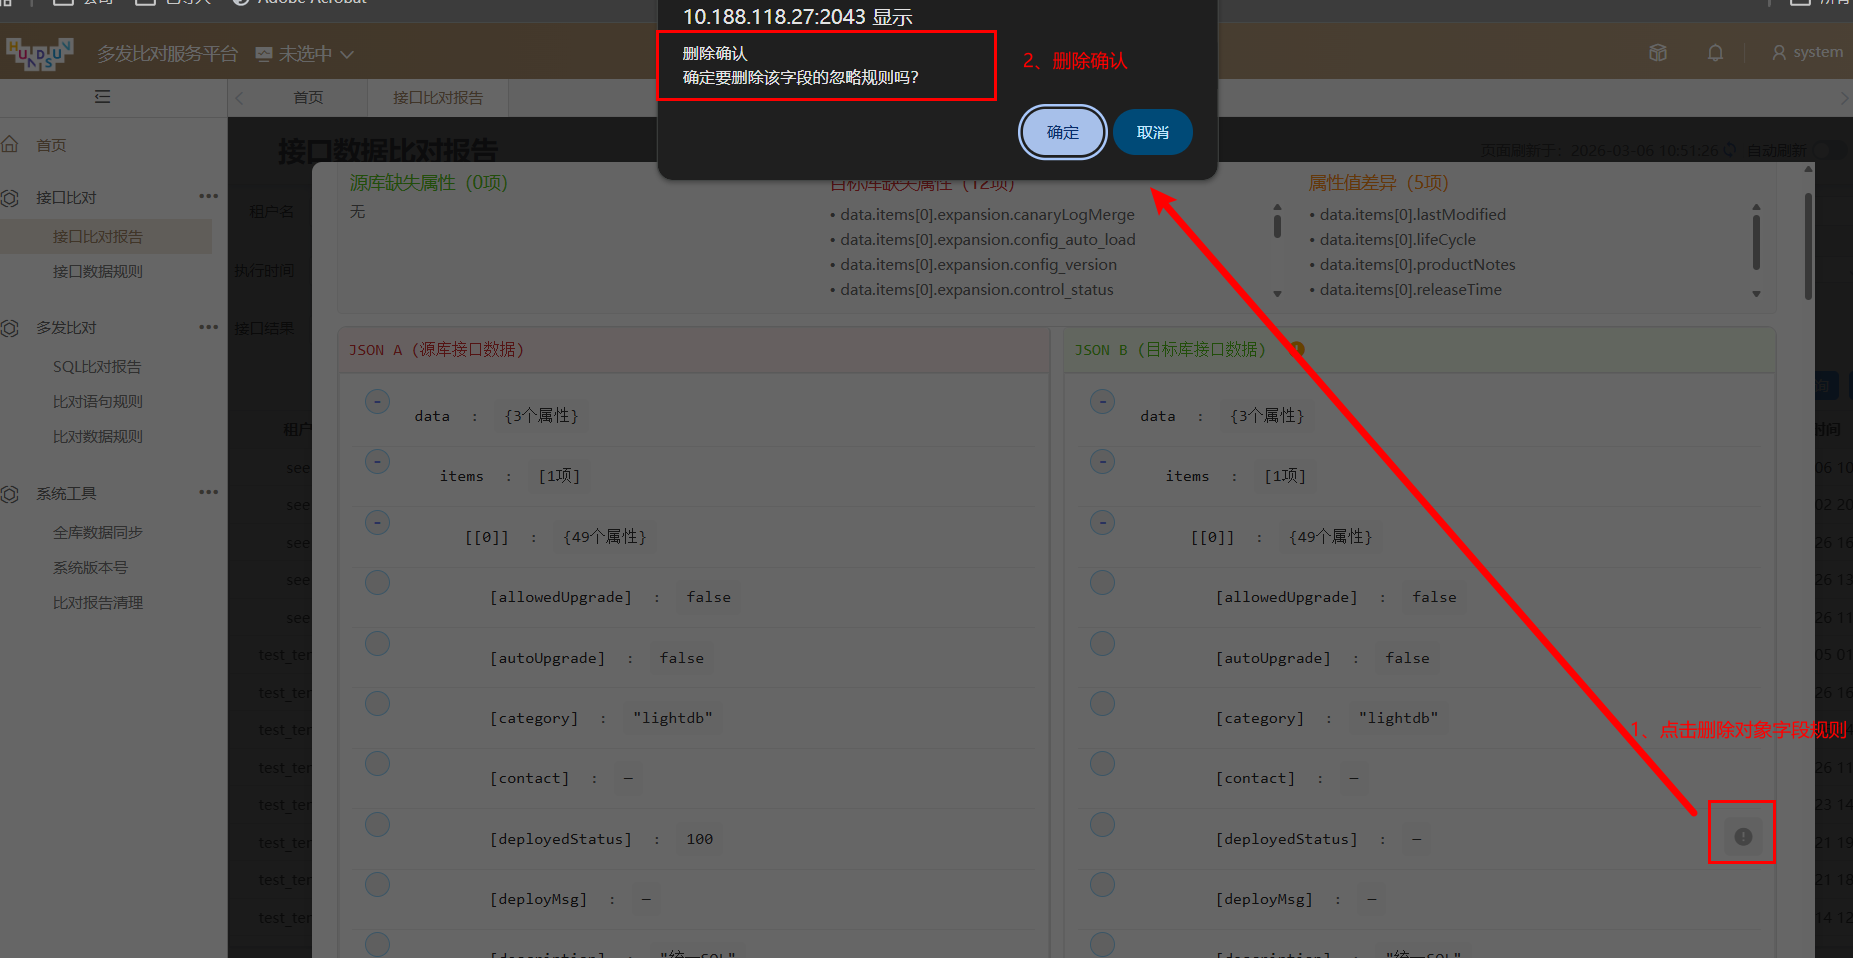
Task: Open the system user profile icon
Action: pos(1779,53)
